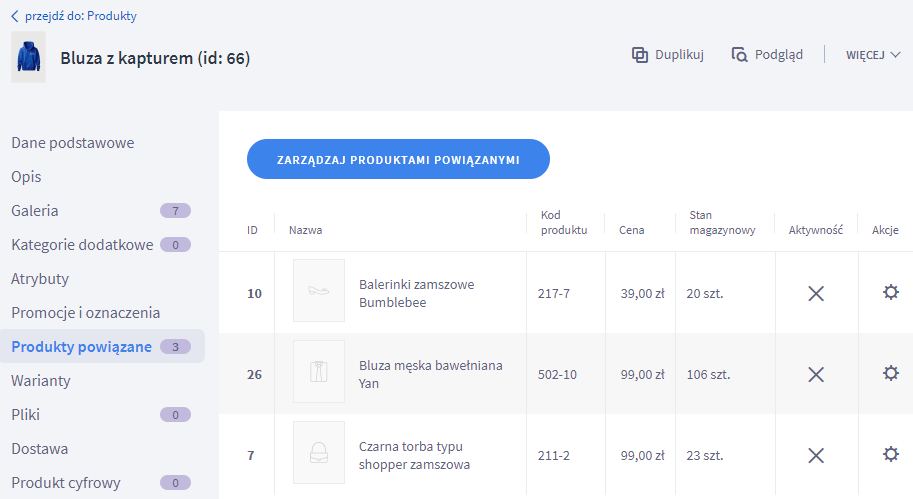
Task: Open gear actions for Czarna torba shopper
Action: 890,454
